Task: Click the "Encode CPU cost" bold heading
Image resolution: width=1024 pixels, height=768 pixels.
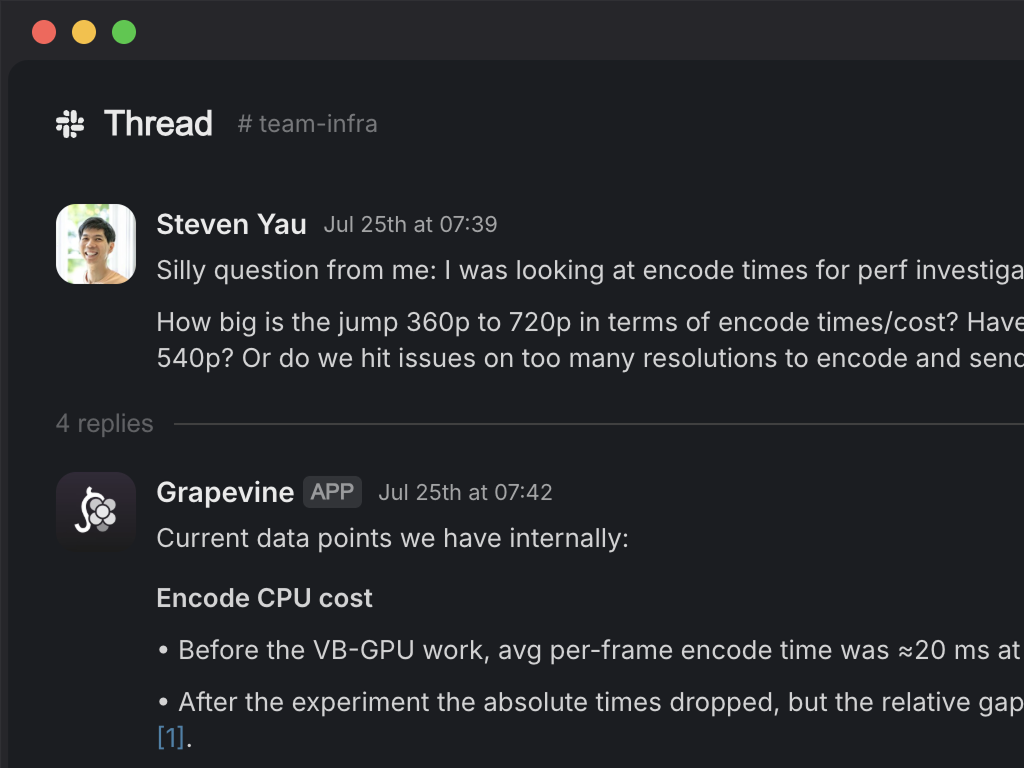Action: (x=264, y=598)
